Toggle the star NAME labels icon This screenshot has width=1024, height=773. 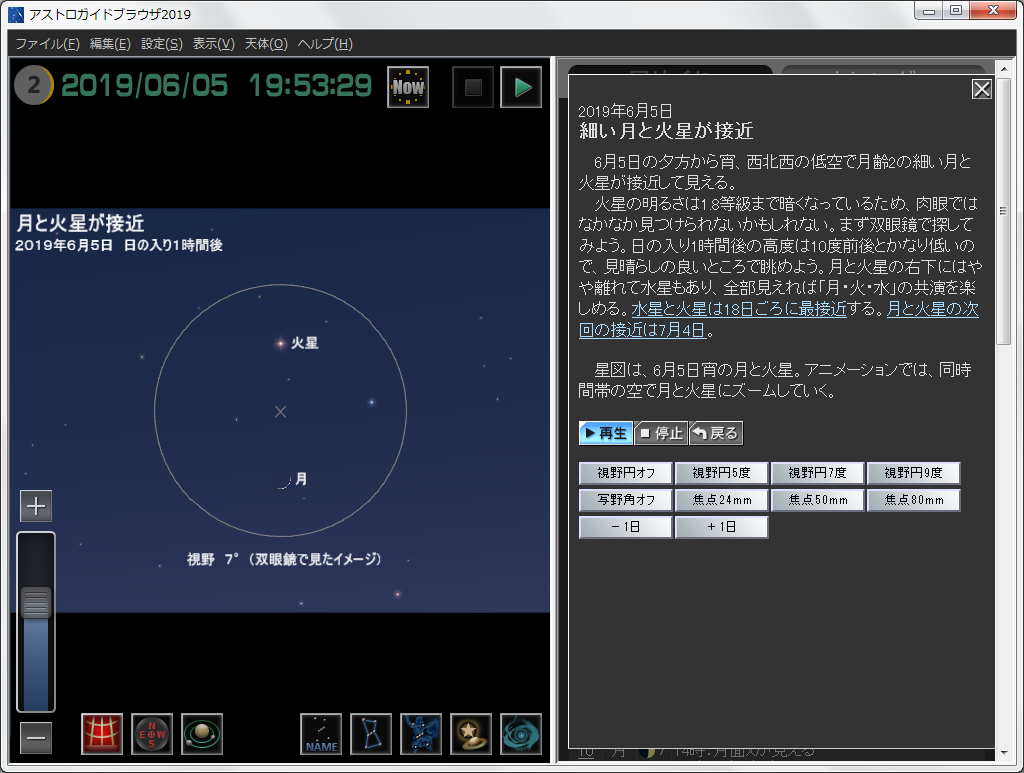point(321,734)
